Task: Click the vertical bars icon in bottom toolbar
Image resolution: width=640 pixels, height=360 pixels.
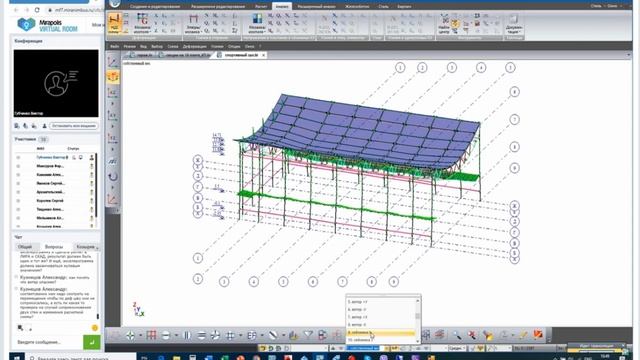Action: coord(187,336)
